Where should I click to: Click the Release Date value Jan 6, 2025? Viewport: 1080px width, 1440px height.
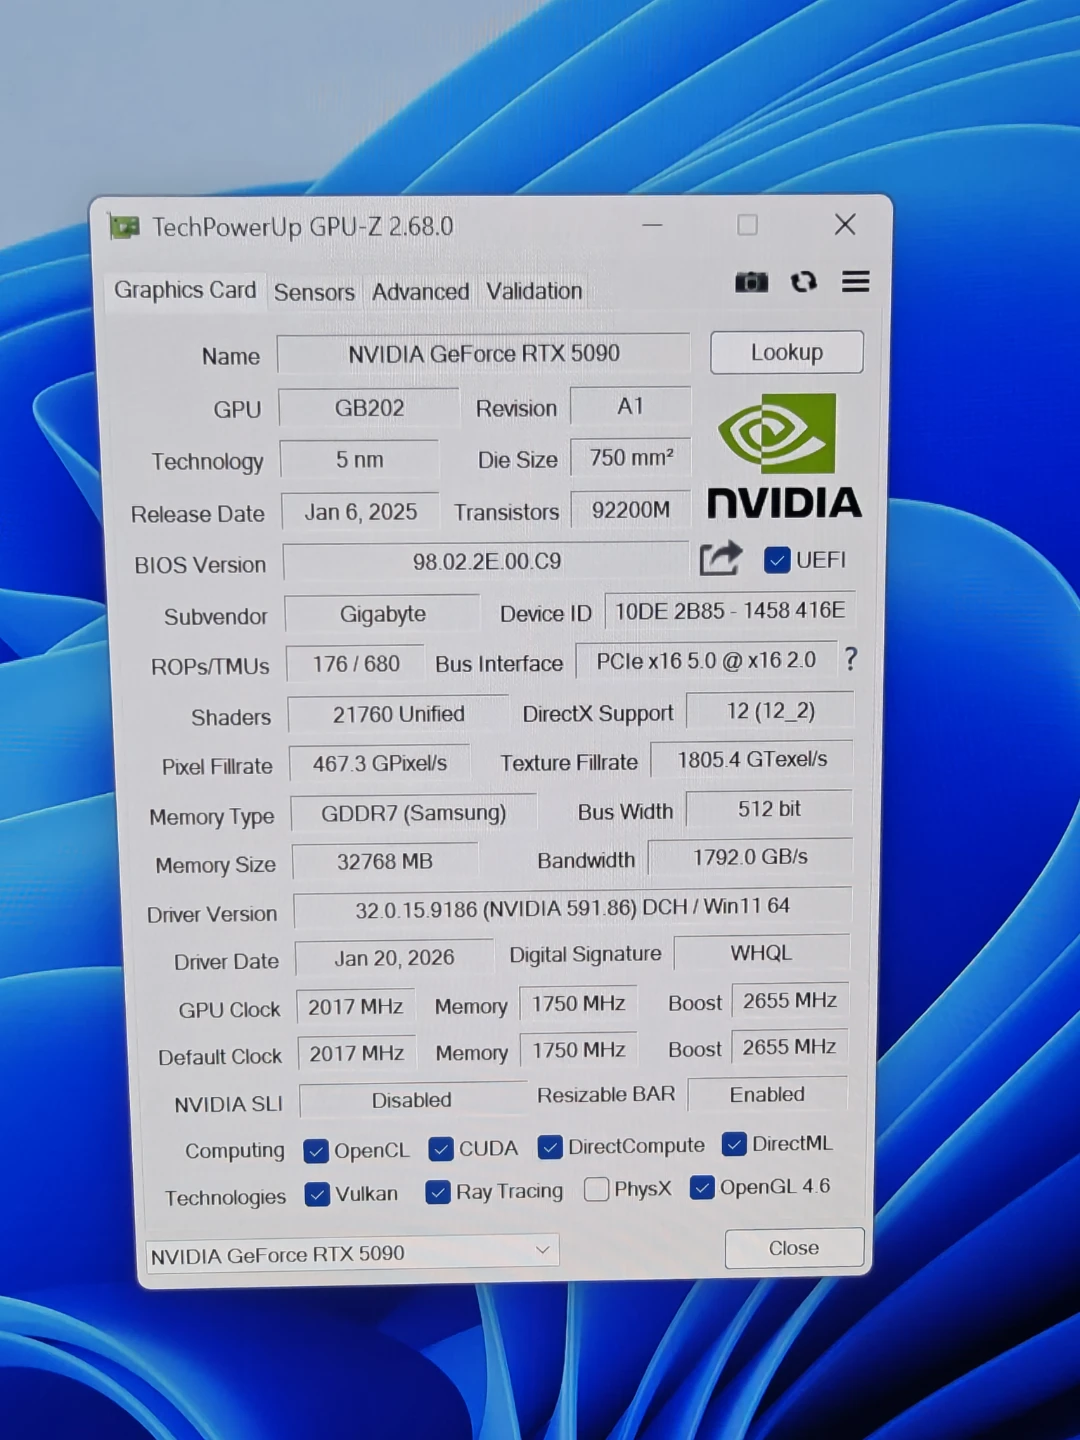click(x=361, y=512)
